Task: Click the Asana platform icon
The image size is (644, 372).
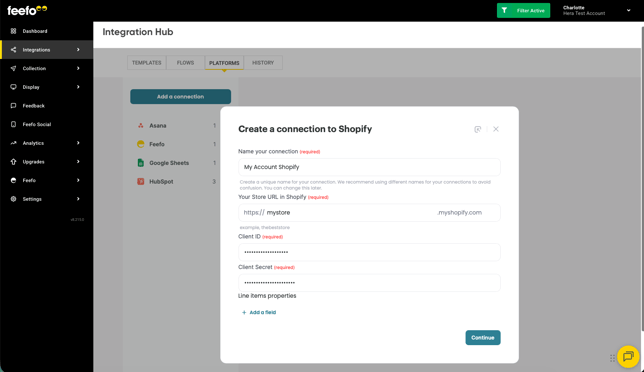Action: [140, 126]
